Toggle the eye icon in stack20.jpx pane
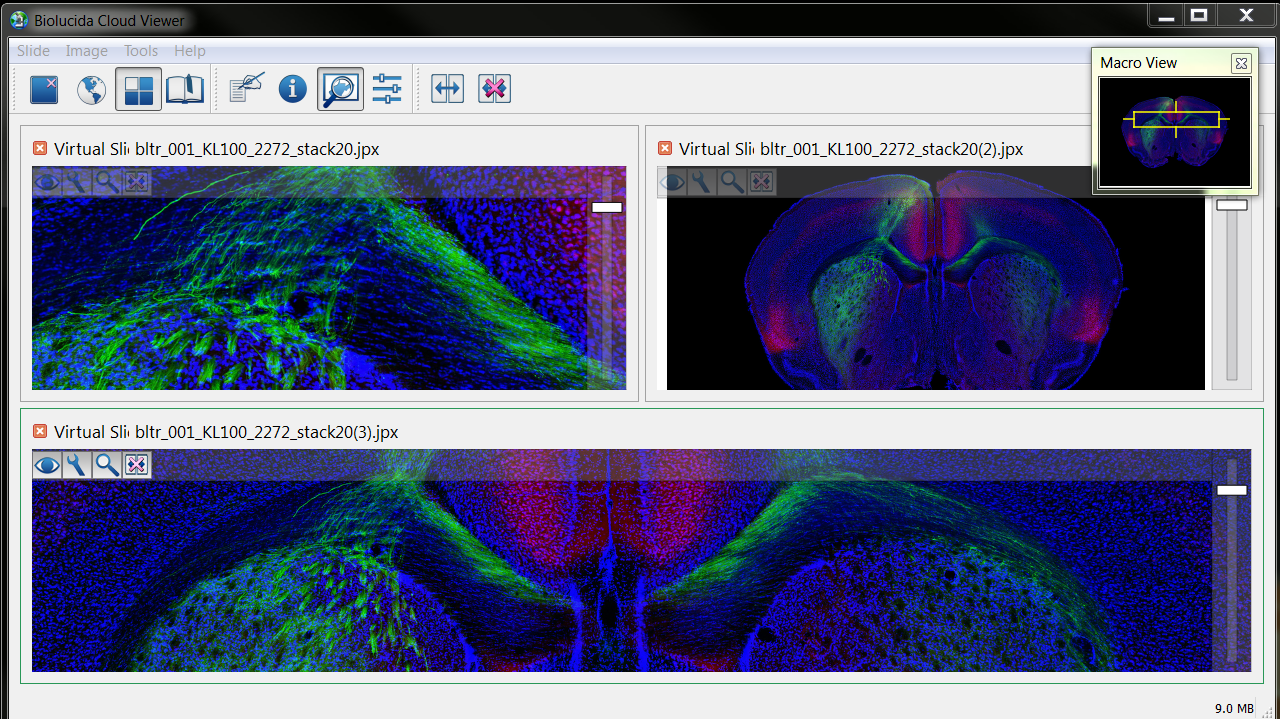Viewport: 1280px width, 719px height. (47, 182)
